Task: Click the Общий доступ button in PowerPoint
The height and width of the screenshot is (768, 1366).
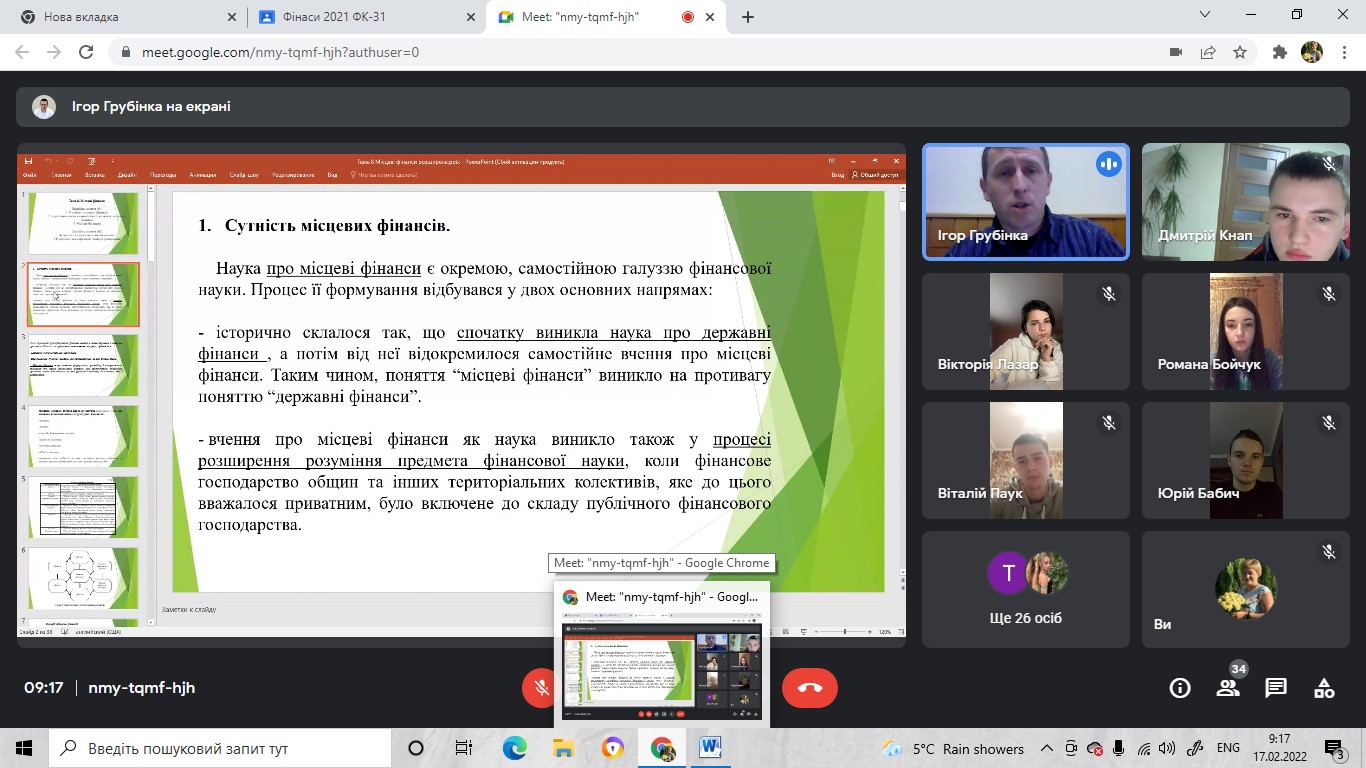Action: click(x=875, y=175)
